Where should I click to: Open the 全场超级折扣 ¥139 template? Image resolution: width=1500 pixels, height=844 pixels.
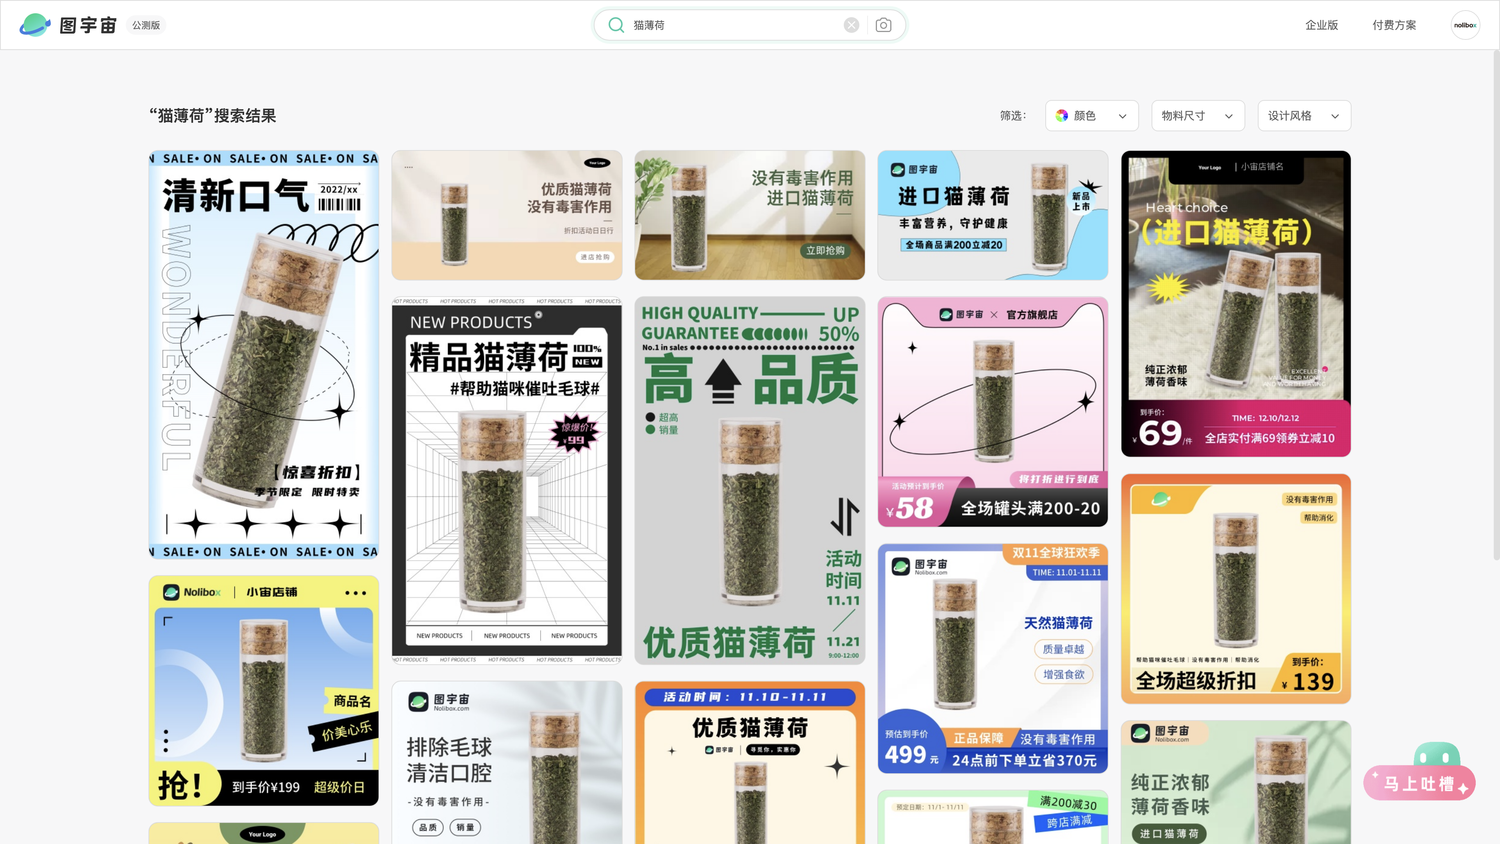[1236, 589]
